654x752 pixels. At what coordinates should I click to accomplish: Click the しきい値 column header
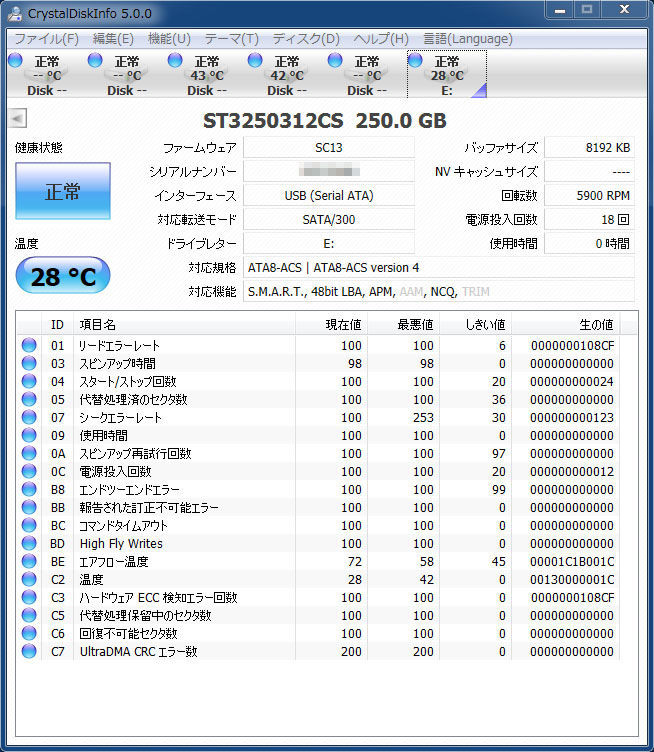click(476, 325)
